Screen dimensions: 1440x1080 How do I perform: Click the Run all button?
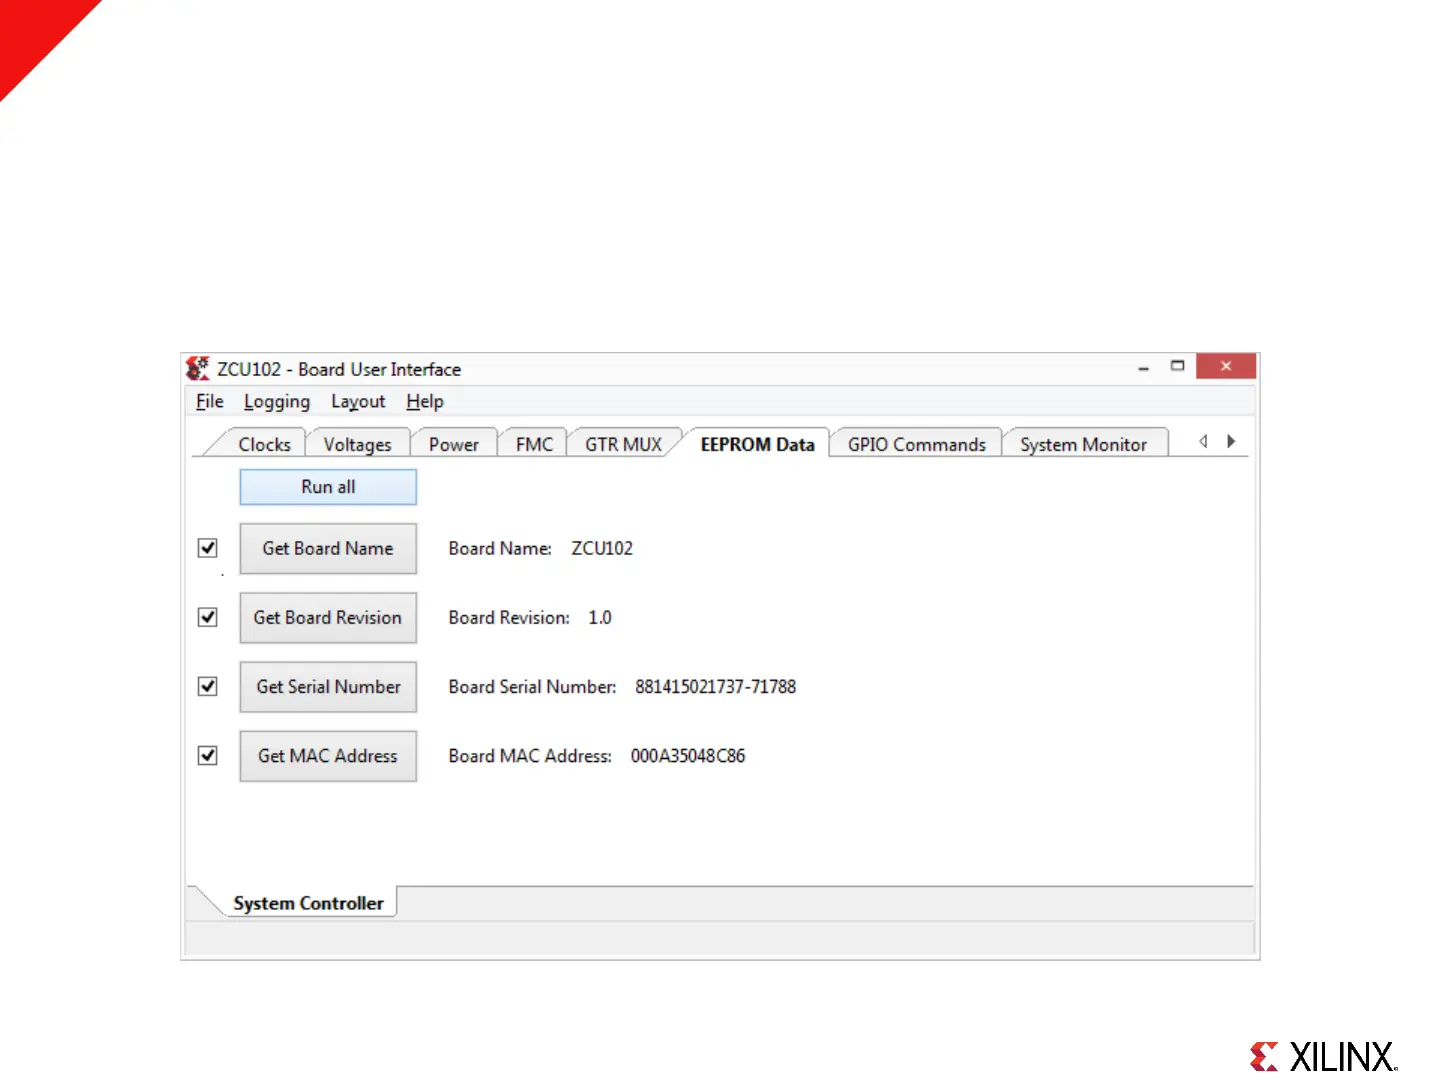(328, 487)
